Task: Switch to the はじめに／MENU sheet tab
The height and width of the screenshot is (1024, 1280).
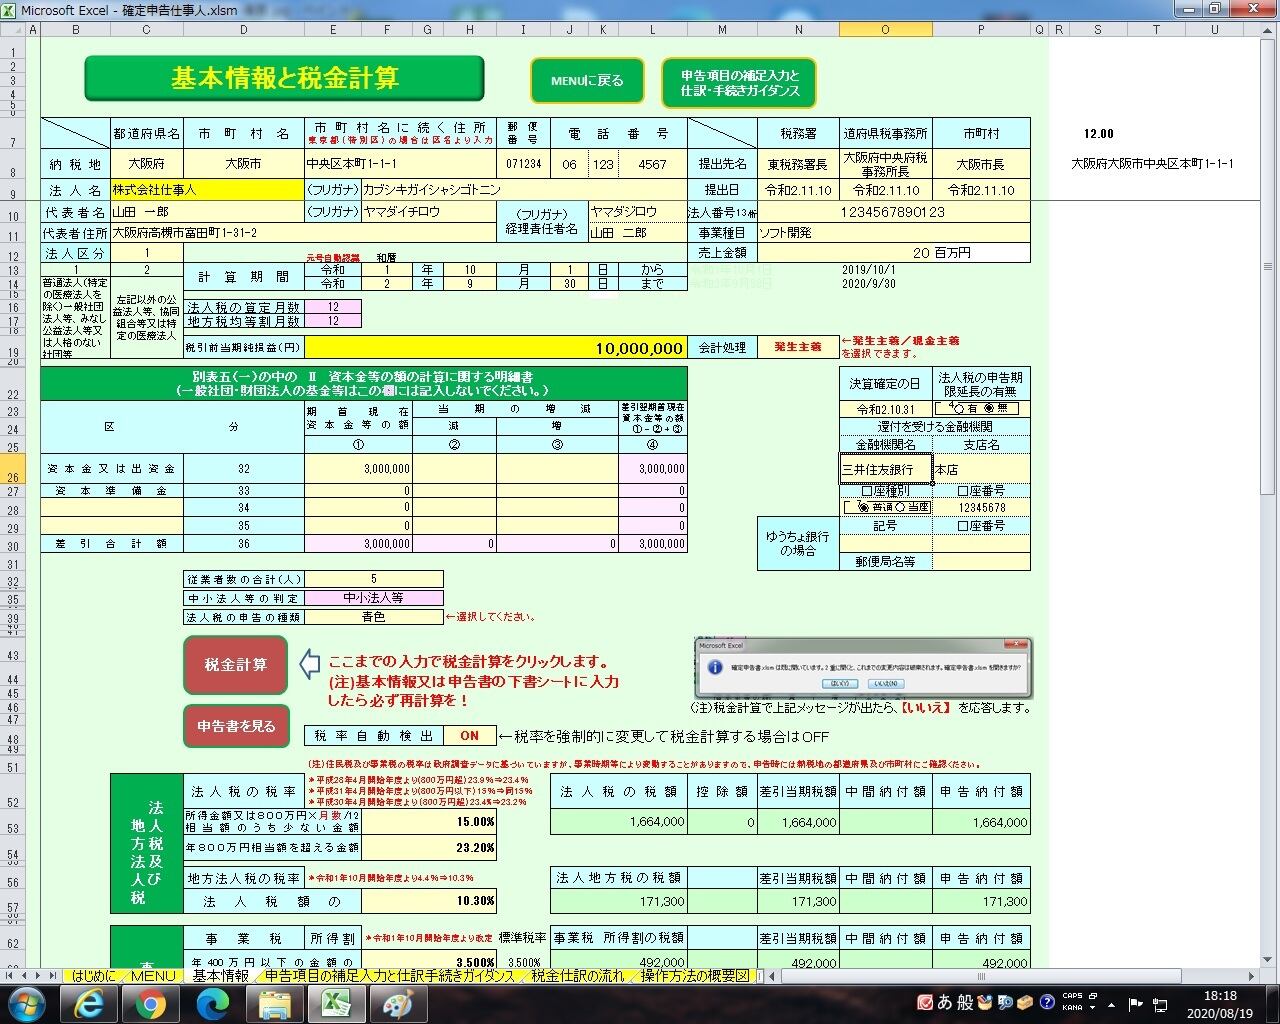Action: (123, 976)
